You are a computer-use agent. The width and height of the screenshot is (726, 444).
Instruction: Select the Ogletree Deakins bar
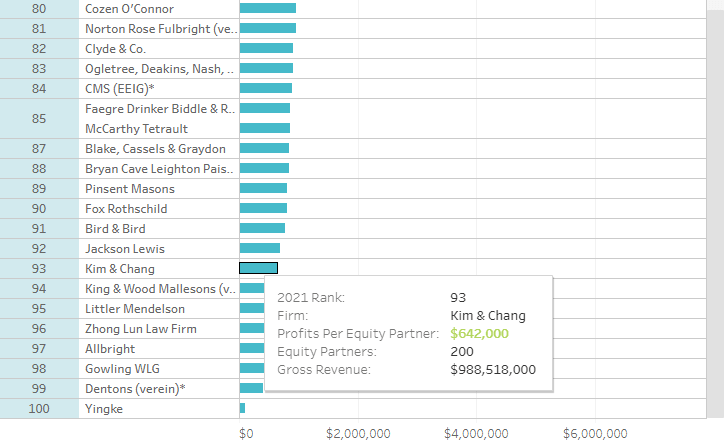[266, 68]
